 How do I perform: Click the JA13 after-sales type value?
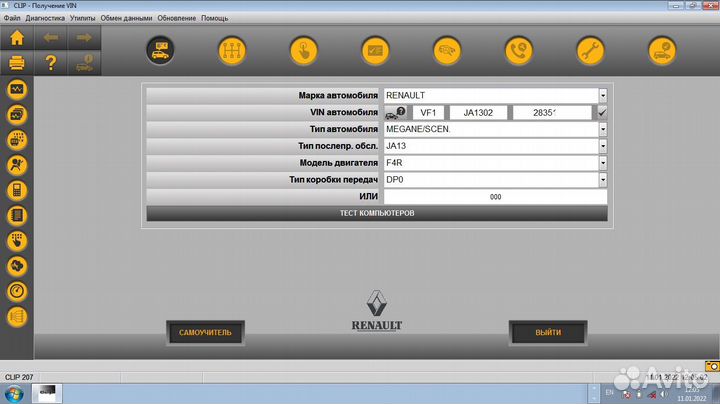click(396, 146)
